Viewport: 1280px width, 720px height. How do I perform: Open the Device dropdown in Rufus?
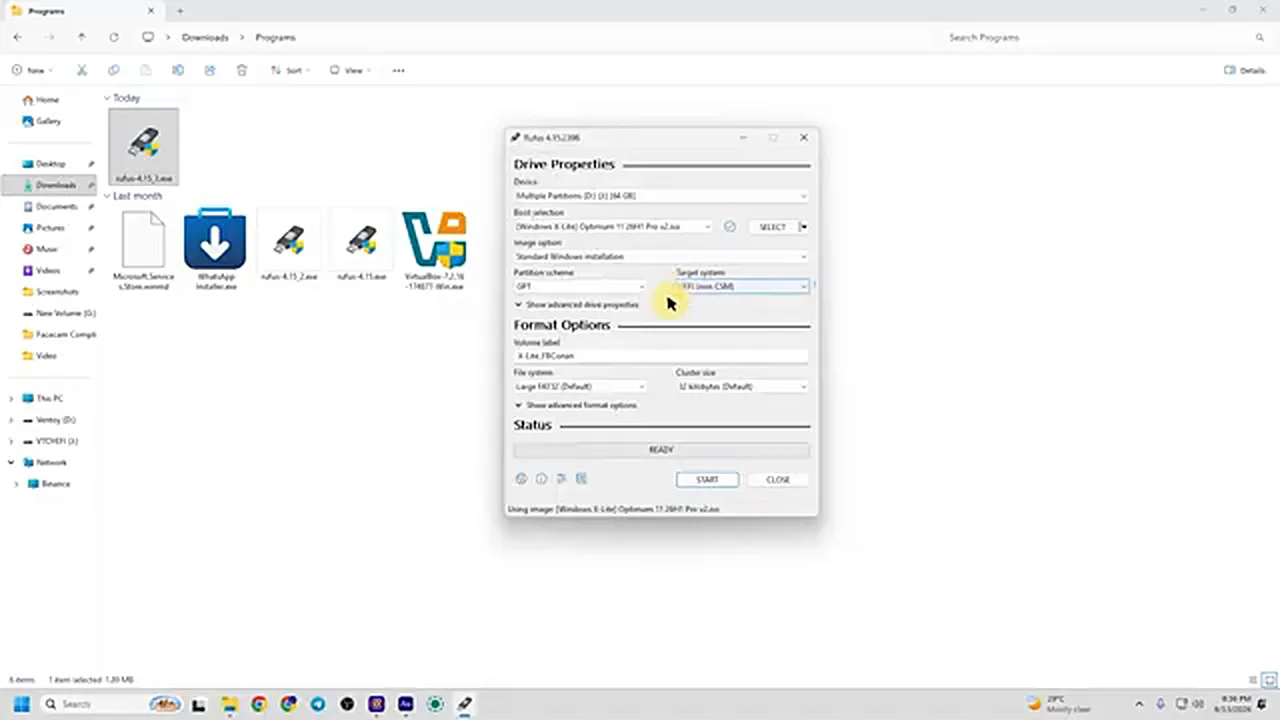pyautogui.click(x=661, y=196)
